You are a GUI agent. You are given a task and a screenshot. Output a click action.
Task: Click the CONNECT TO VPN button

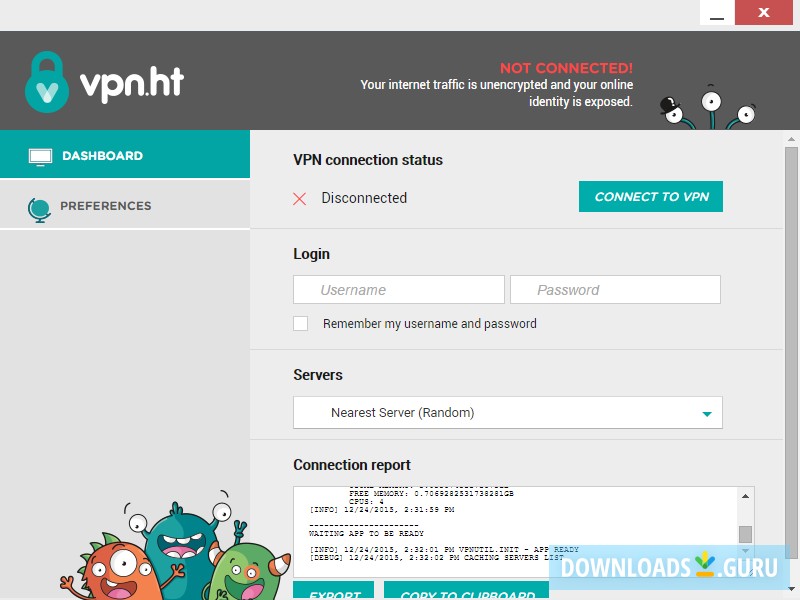coord(650,196)
